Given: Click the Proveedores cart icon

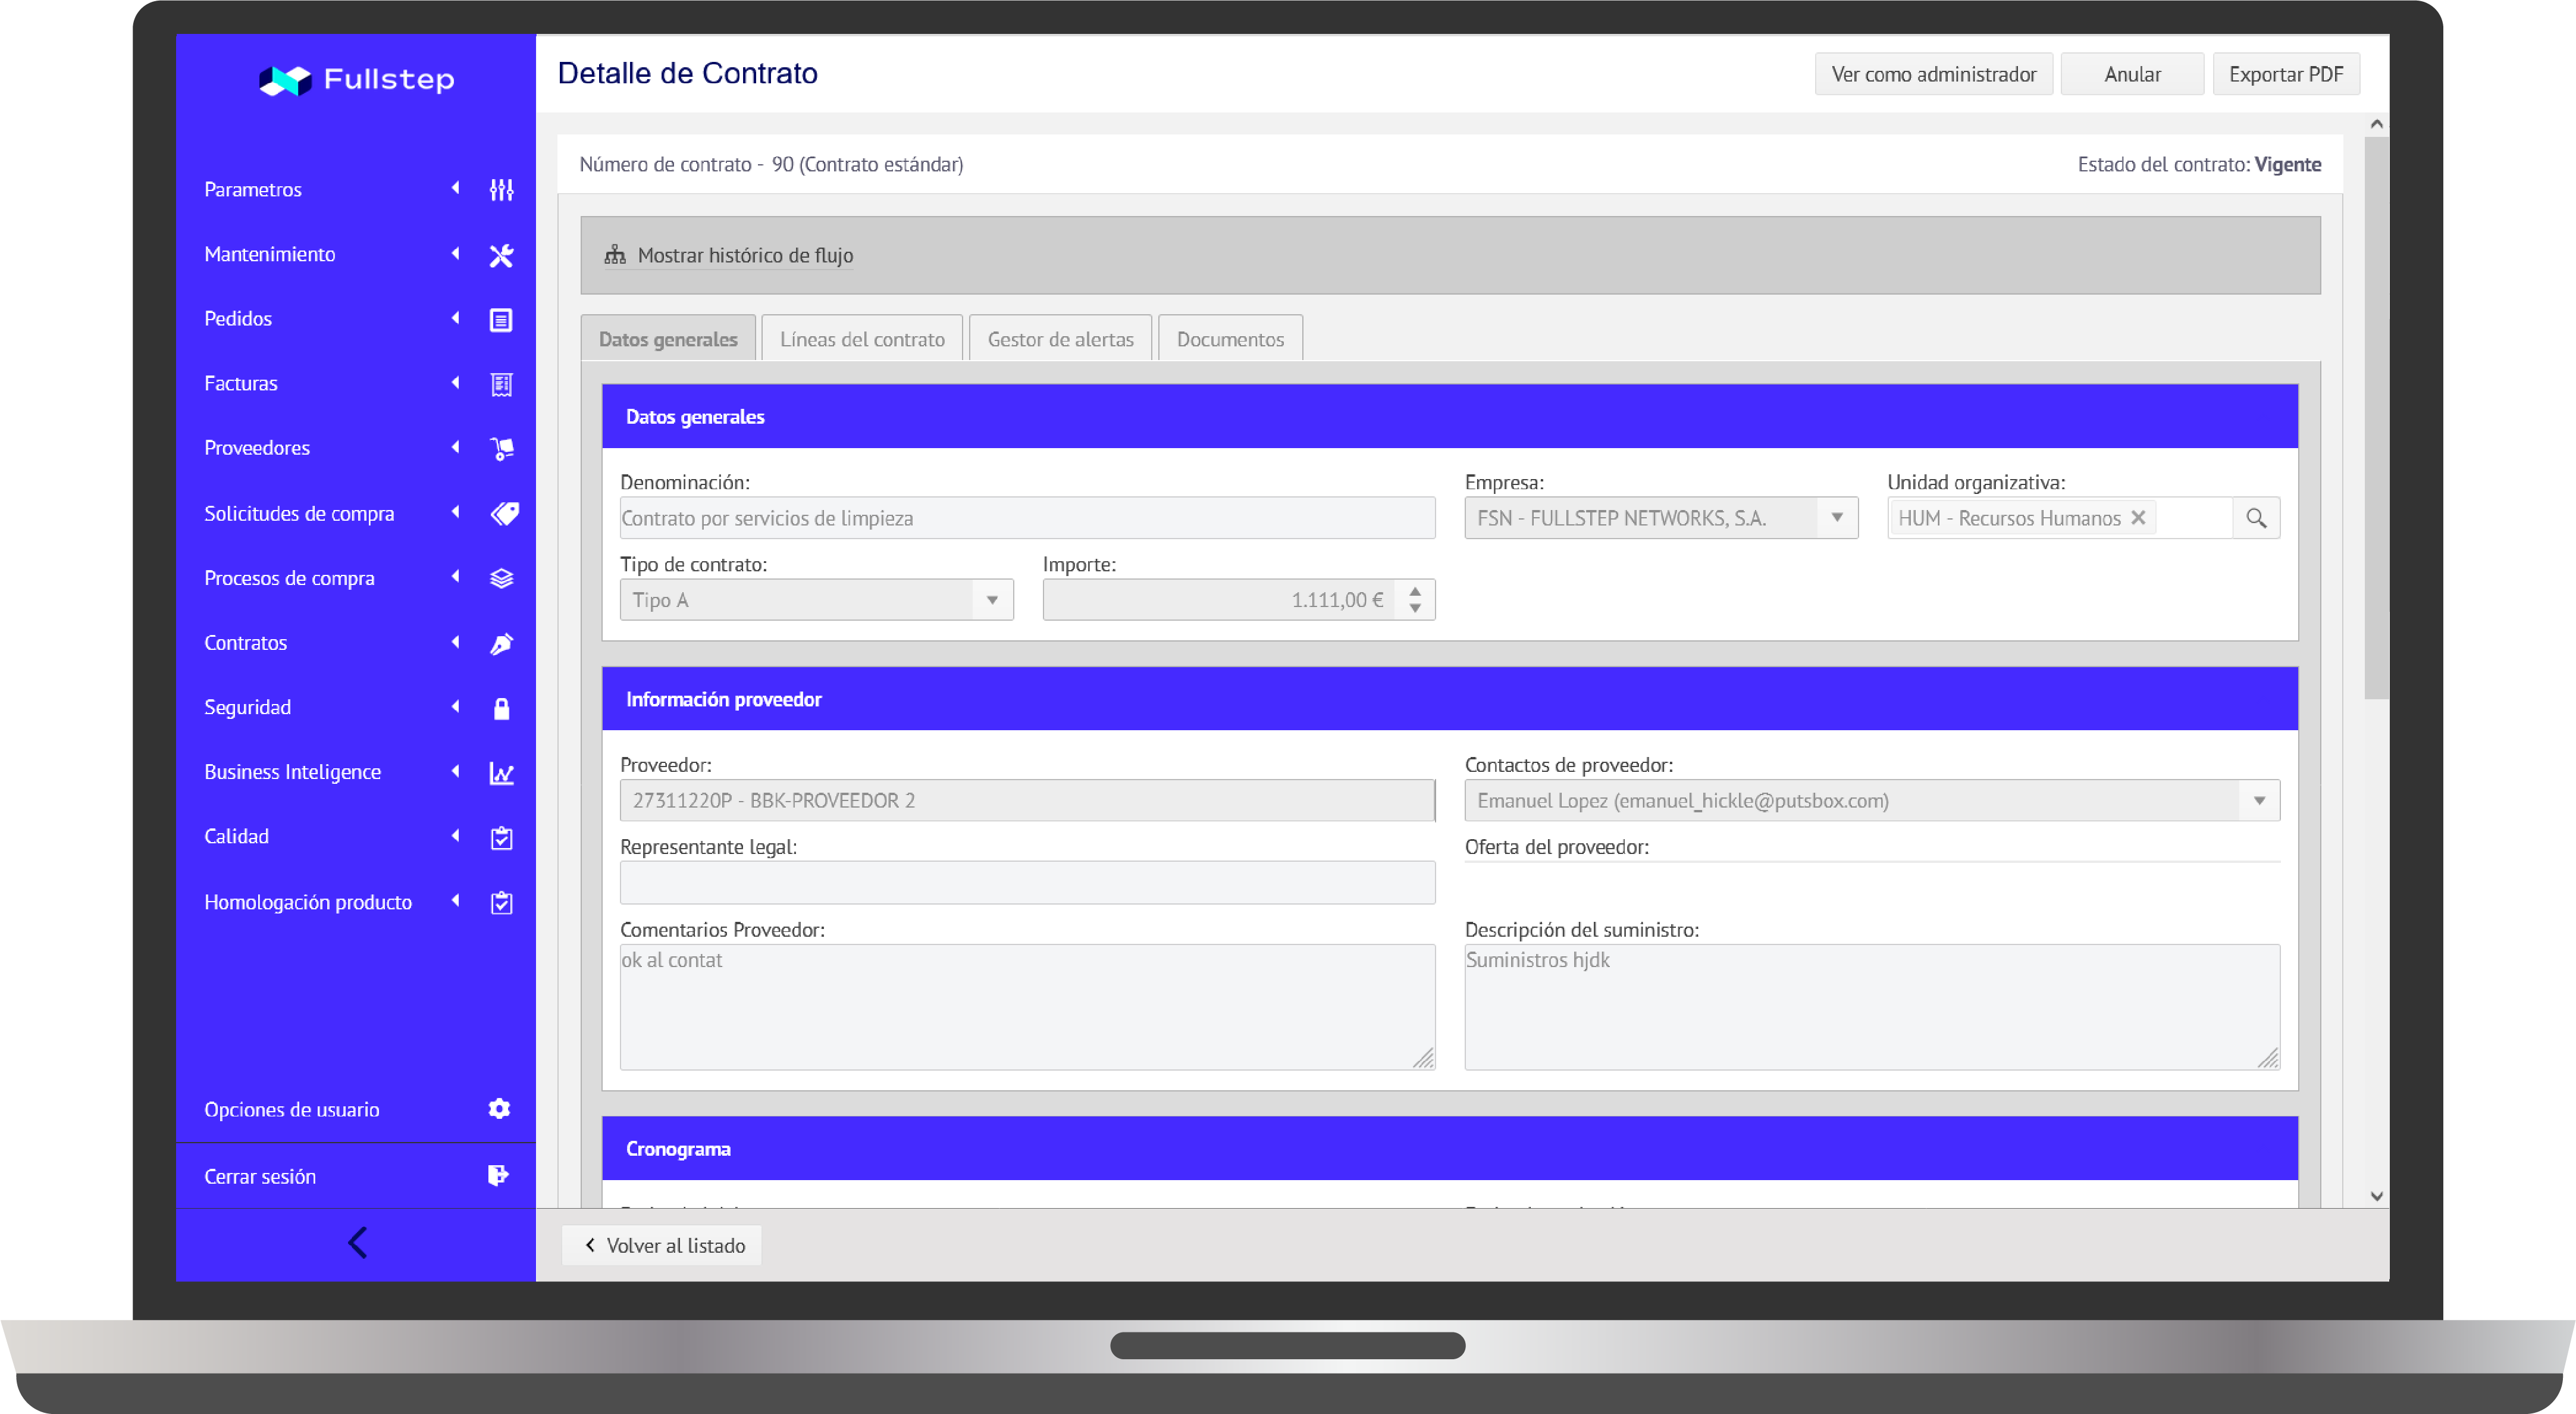Looking at the screenshot, I should pos(501,449).
